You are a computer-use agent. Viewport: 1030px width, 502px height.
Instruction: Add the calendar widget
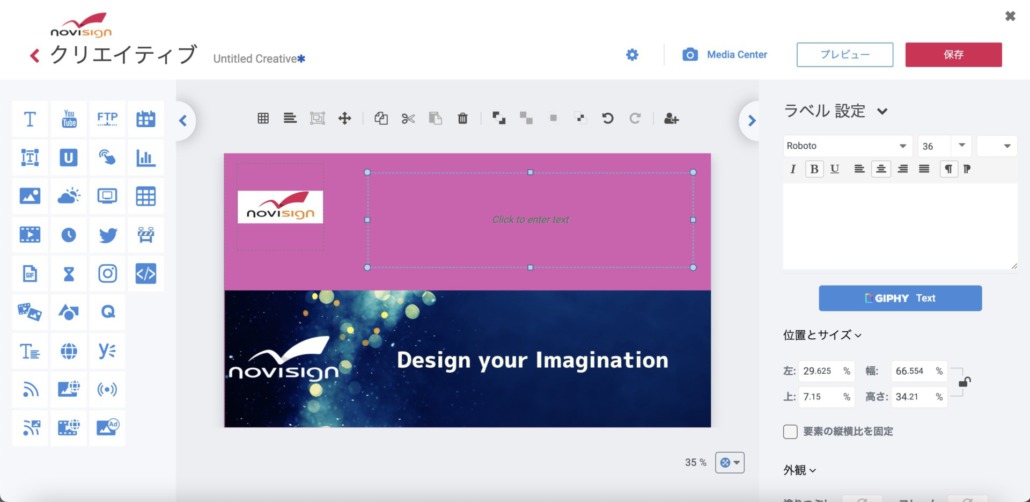tap(146, 119)
